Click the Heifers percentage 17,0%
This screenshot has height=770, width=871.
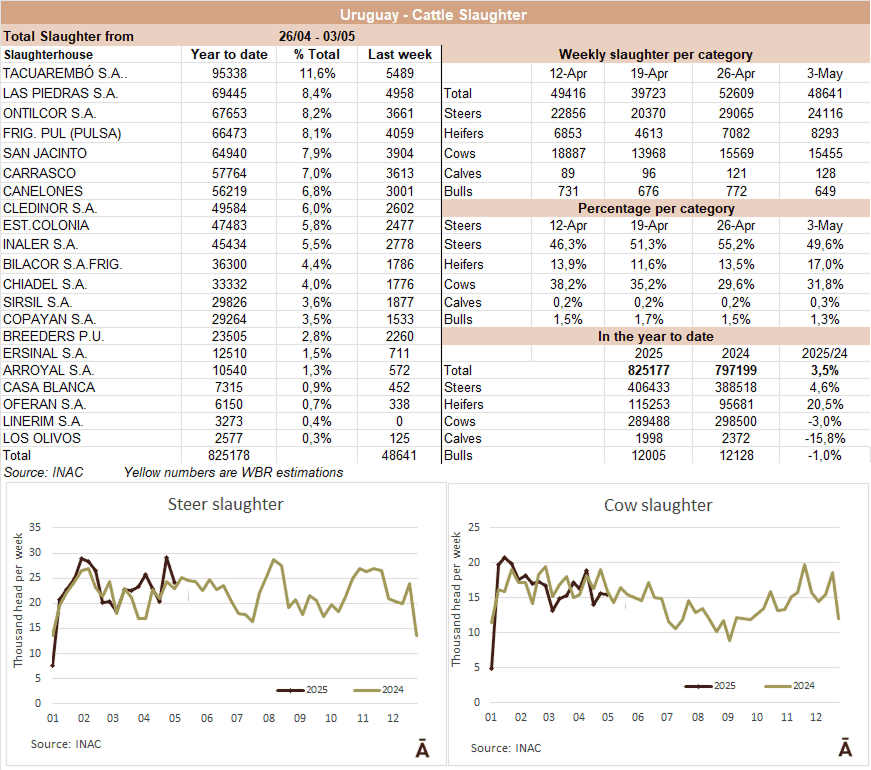pyautogui.click(x=824, y=264)
